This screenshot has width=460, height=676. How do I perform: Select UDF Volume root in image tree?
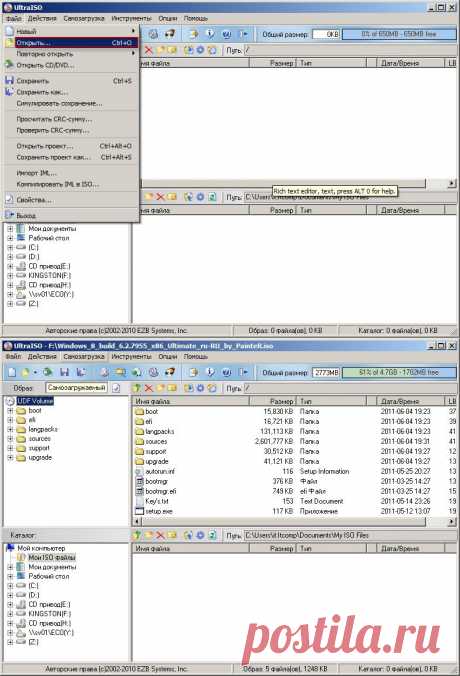point(35,401)
